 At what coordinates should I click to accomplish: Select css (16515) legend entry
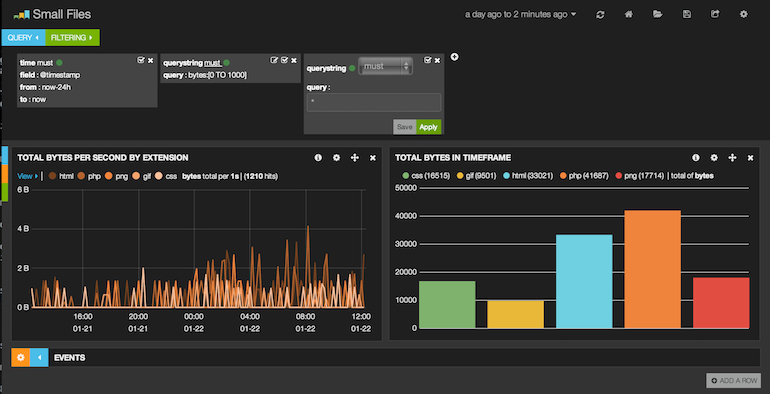point(426,176)
